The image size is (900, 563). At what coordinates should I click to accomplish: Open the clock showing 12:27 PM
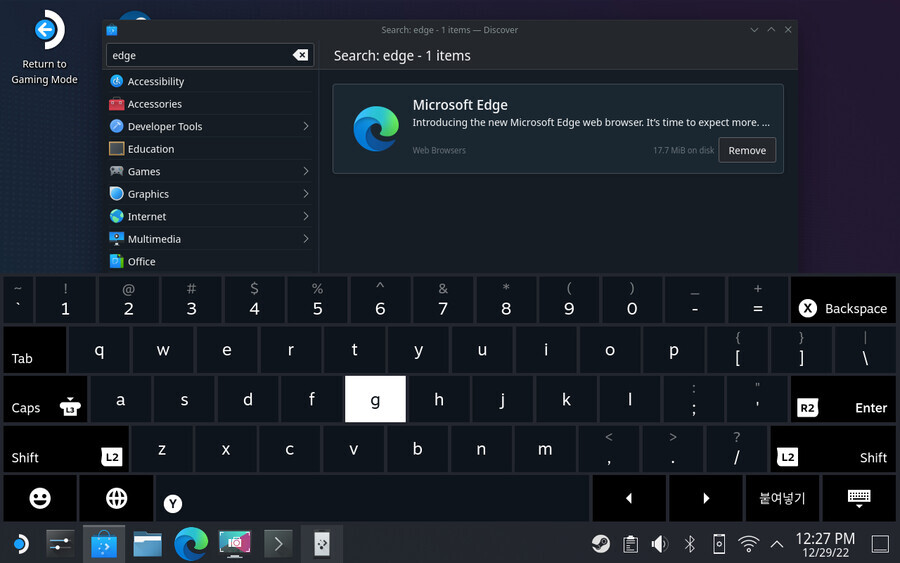[x=825, y=544]
